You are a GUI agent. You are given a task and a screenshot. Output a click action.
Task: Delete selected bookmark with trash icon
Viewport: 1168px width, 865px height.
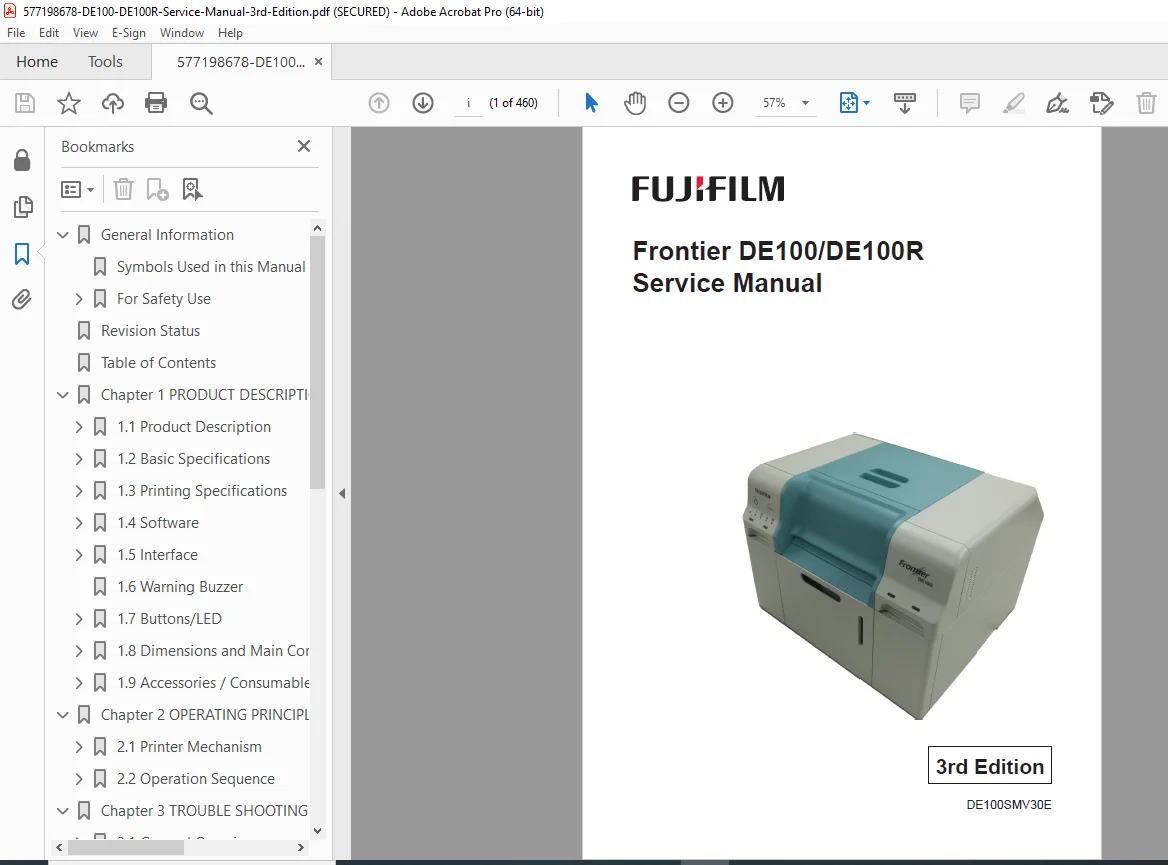[x=123, y=189]
